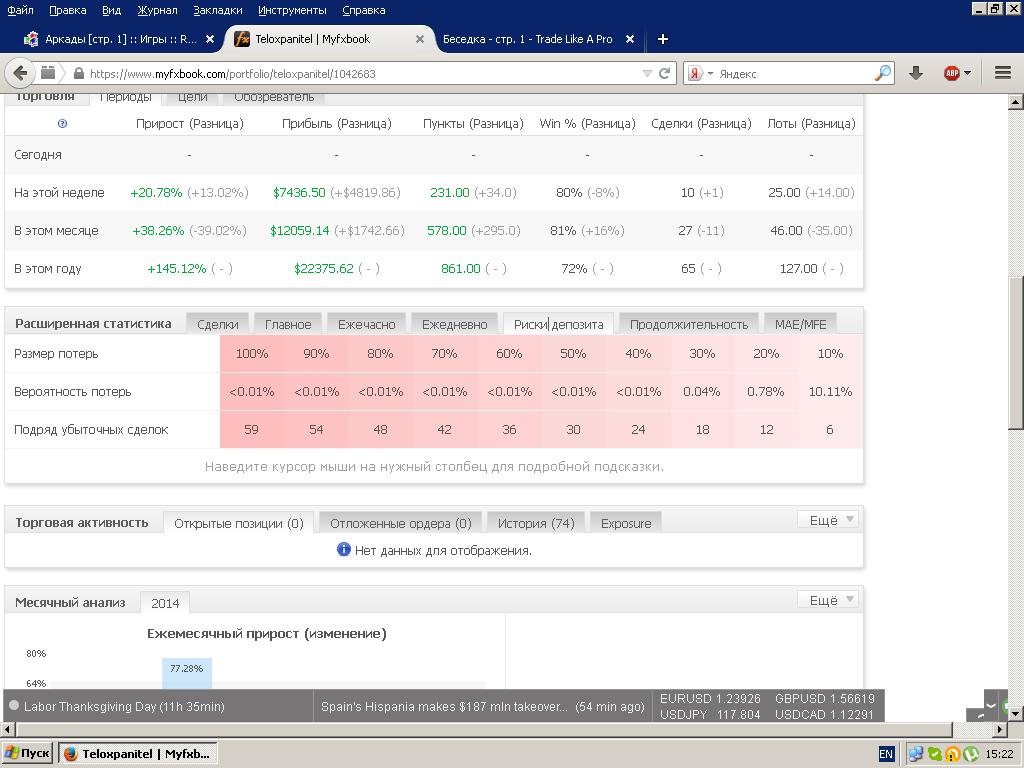The width and height of the screenshot is (1024, 768).
Task: Open the Справка menu
Action: (x=363, y=10)
